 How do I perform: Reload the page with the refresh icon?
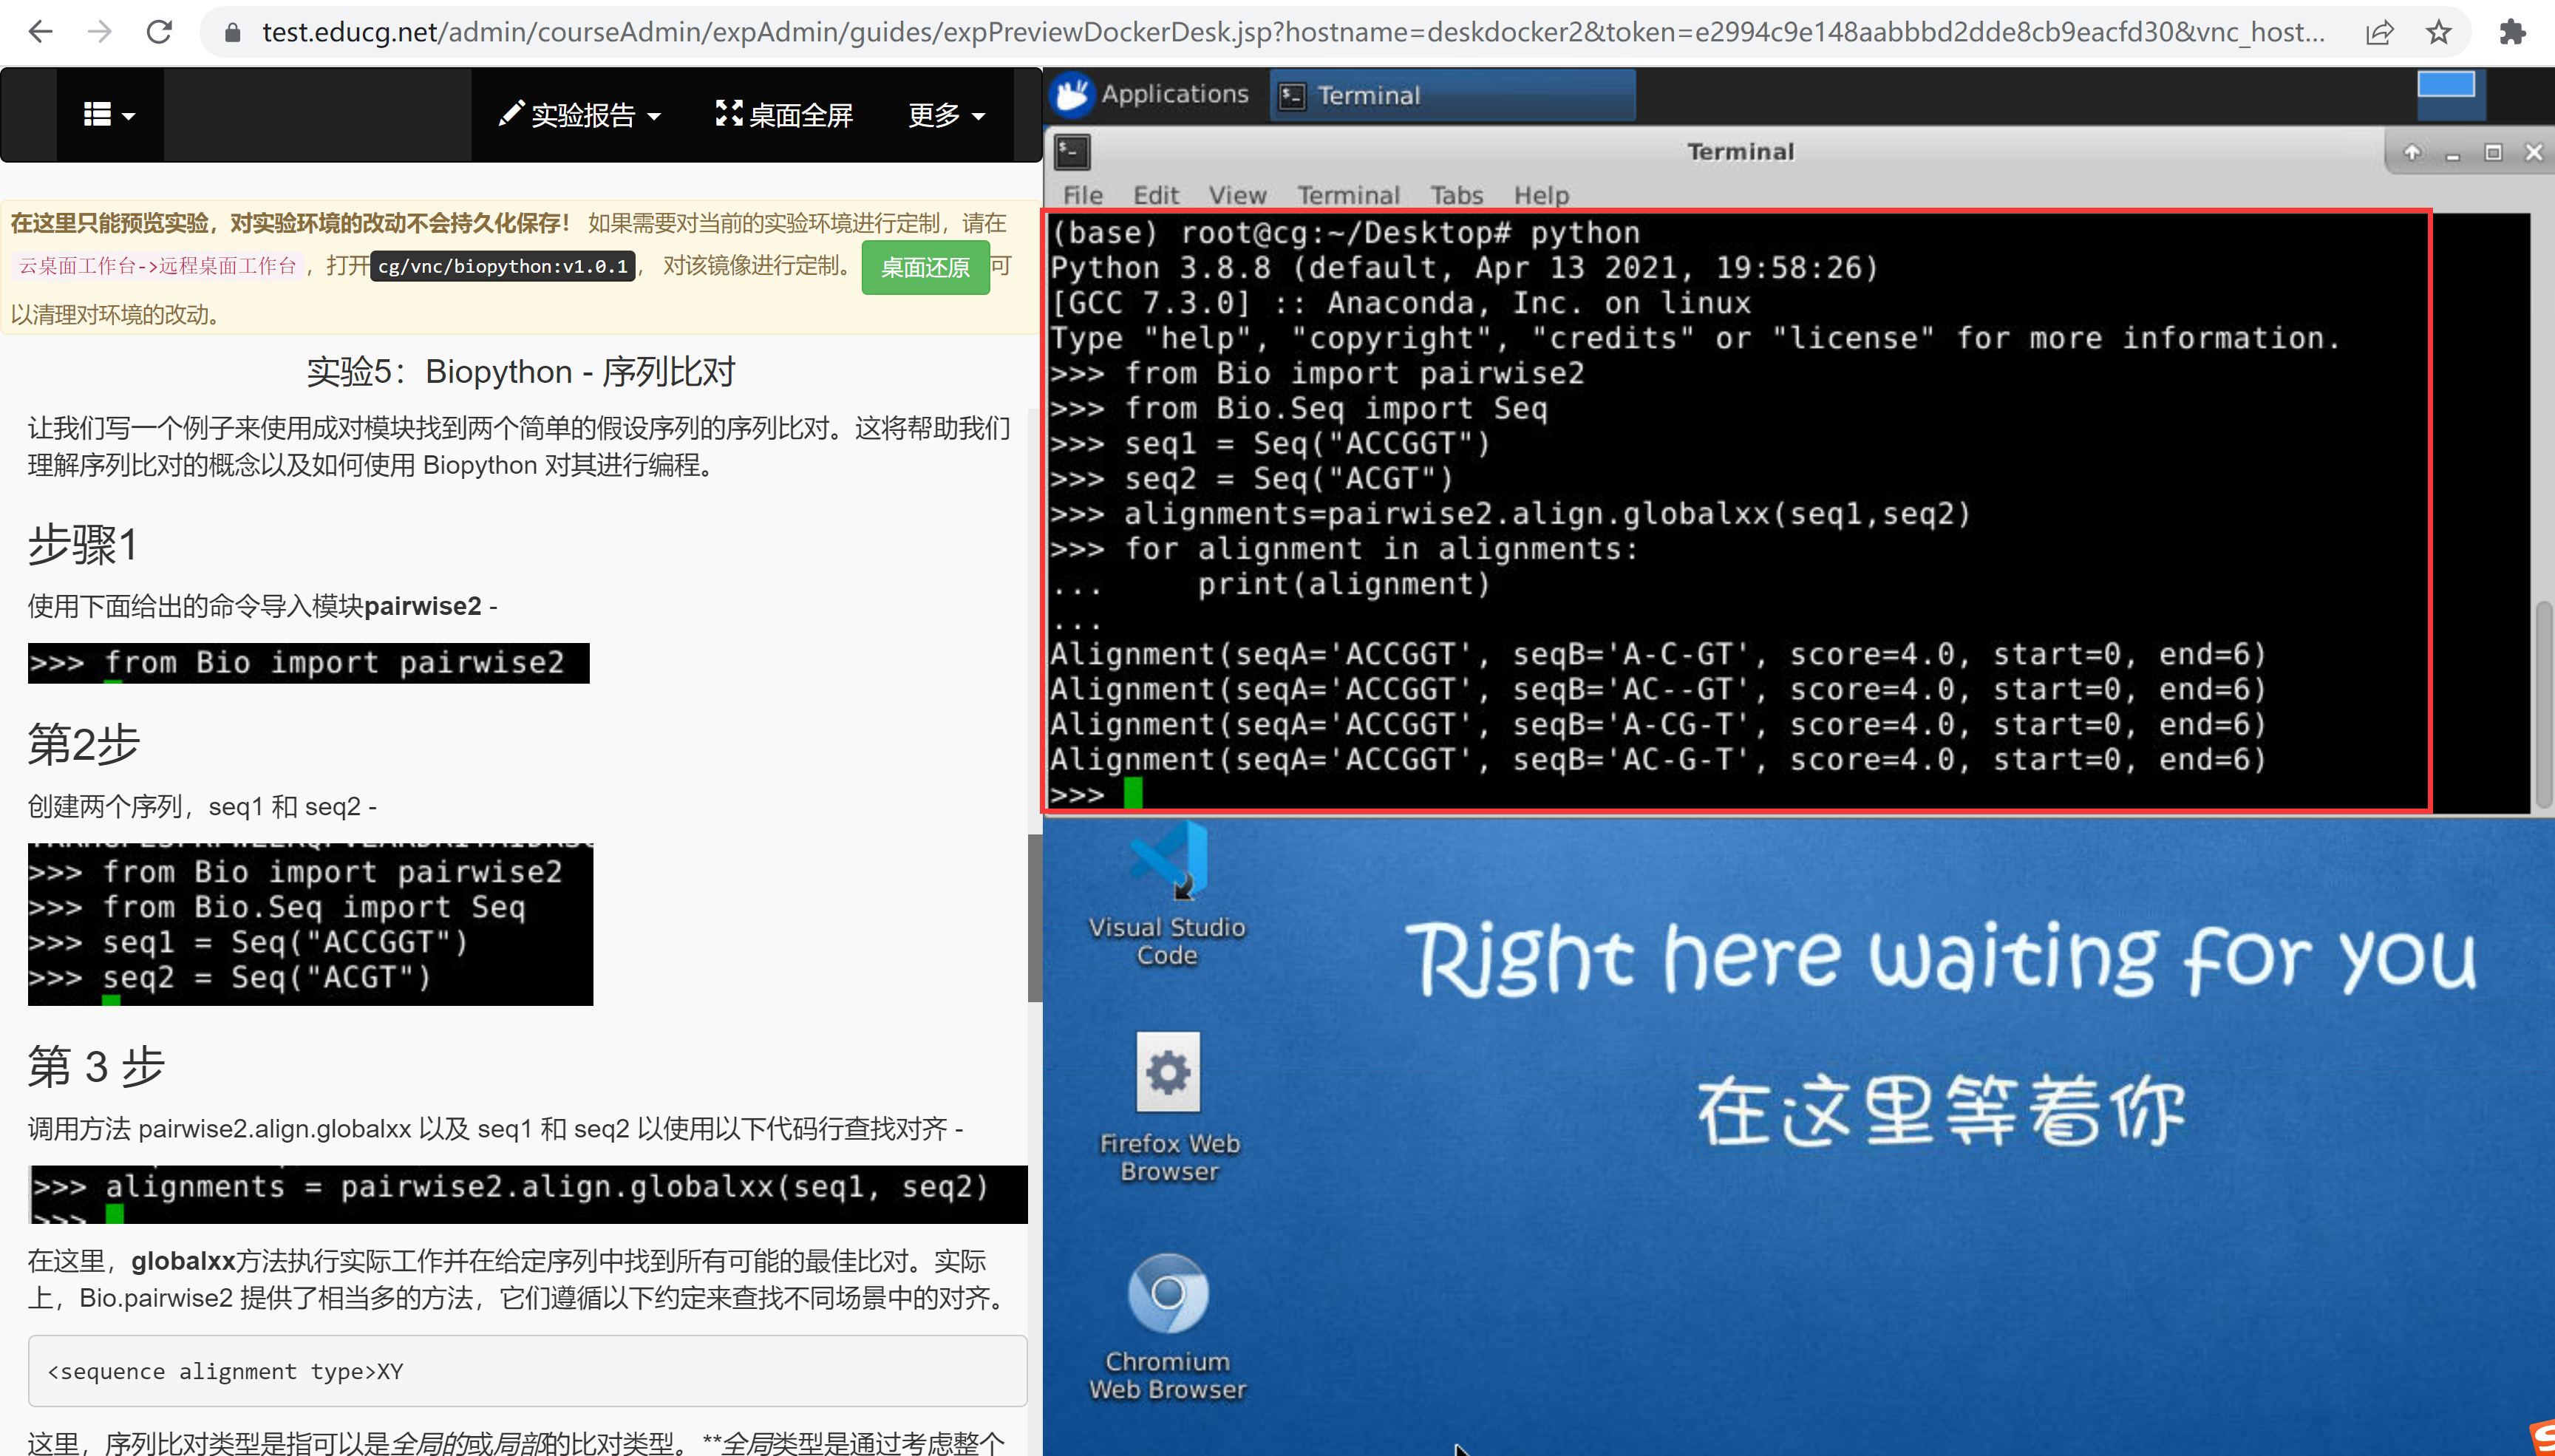click(159, 32)
